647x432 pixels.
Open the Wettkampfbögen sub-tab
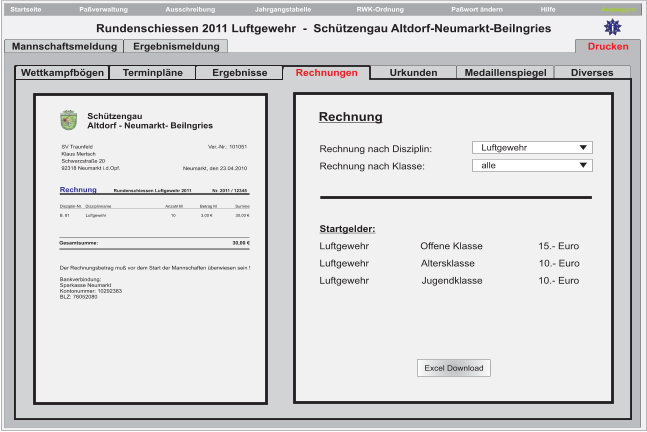click(62, 73)
